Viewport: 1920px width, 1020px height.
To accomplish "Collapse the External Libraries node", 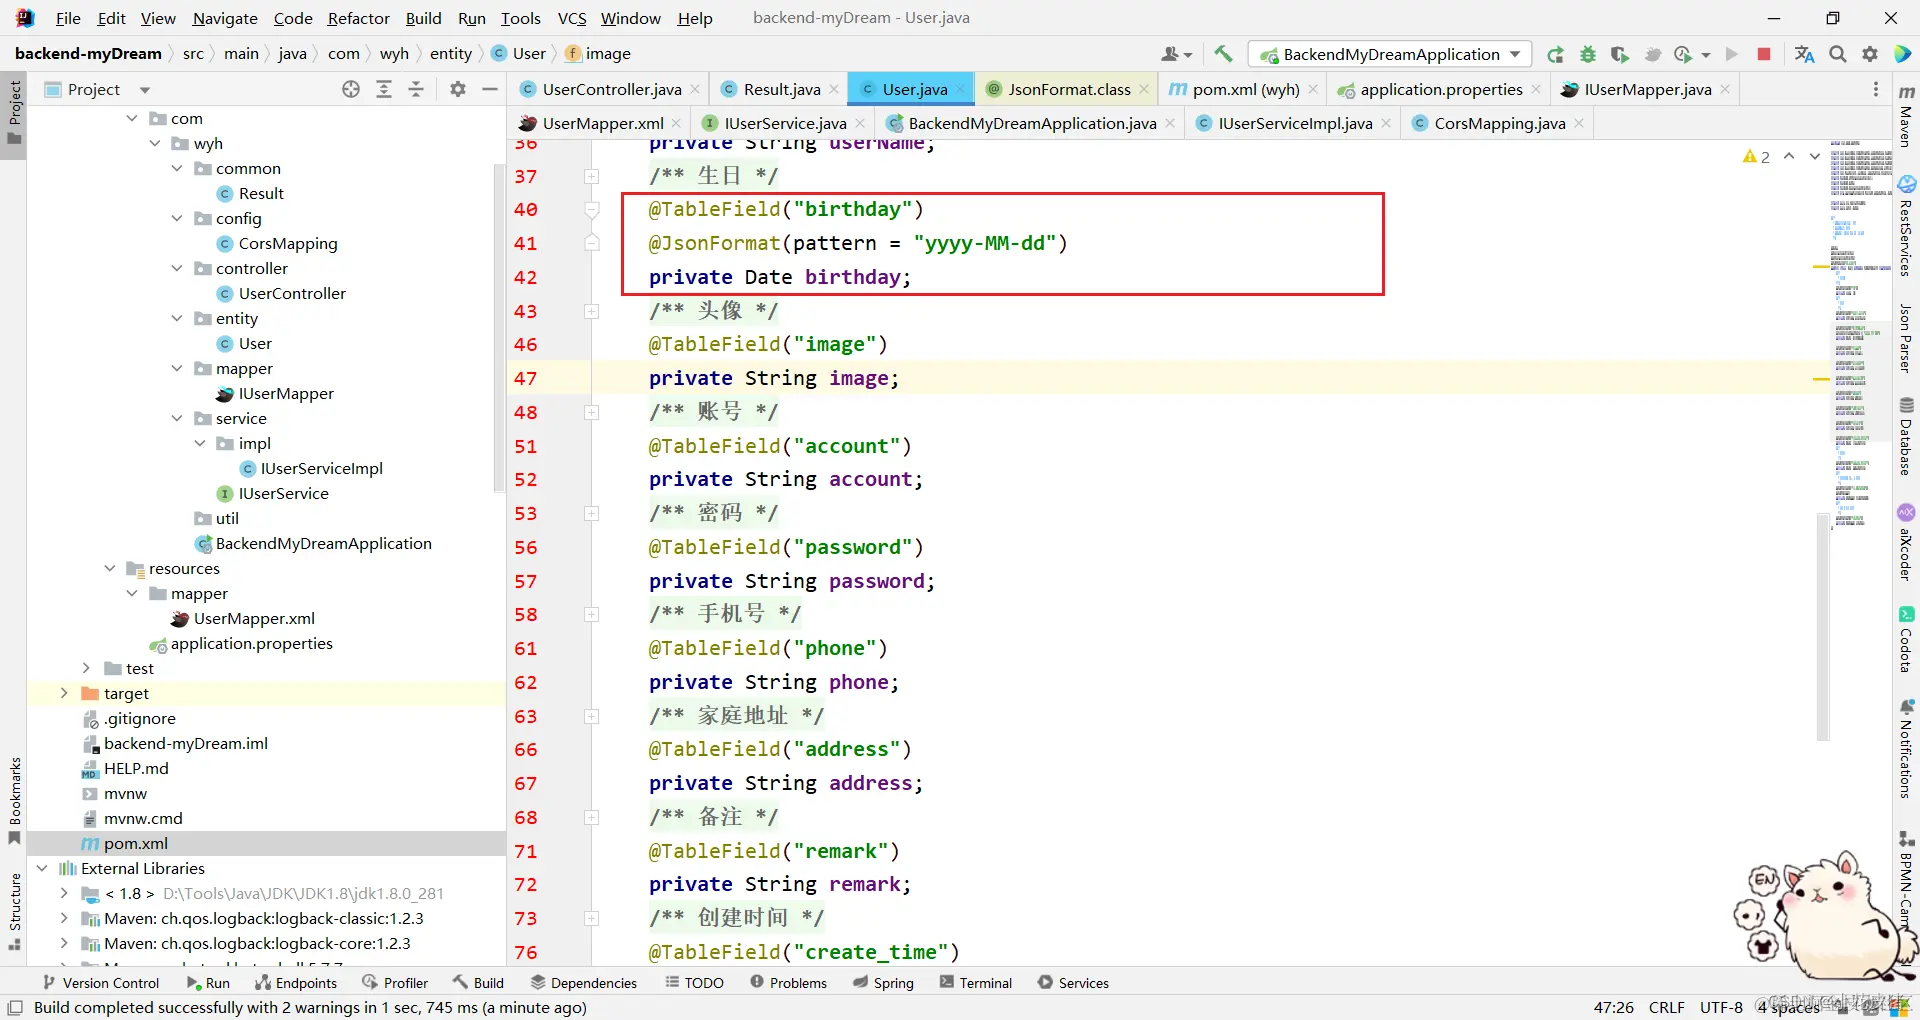I will (x=42, y=868).
